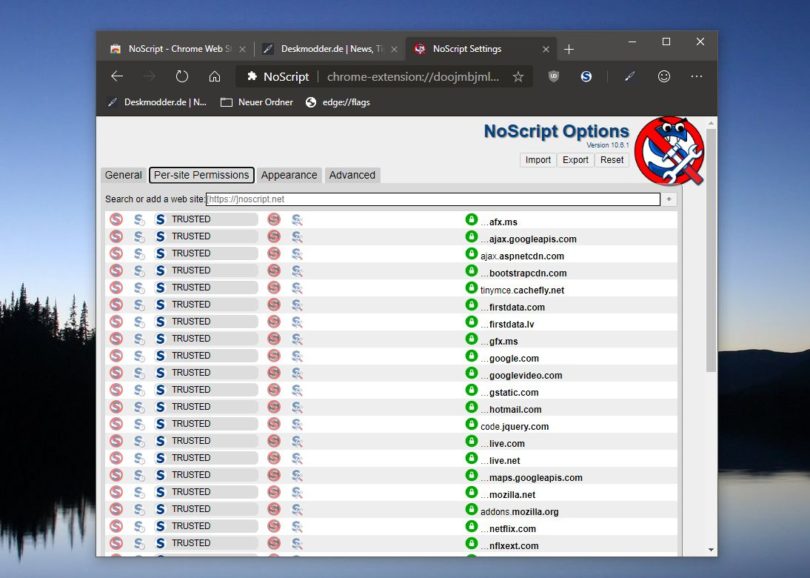Screen dimensions: 810x578
Task: Toggle the green lock for live.com
Action: click(471, 441)
